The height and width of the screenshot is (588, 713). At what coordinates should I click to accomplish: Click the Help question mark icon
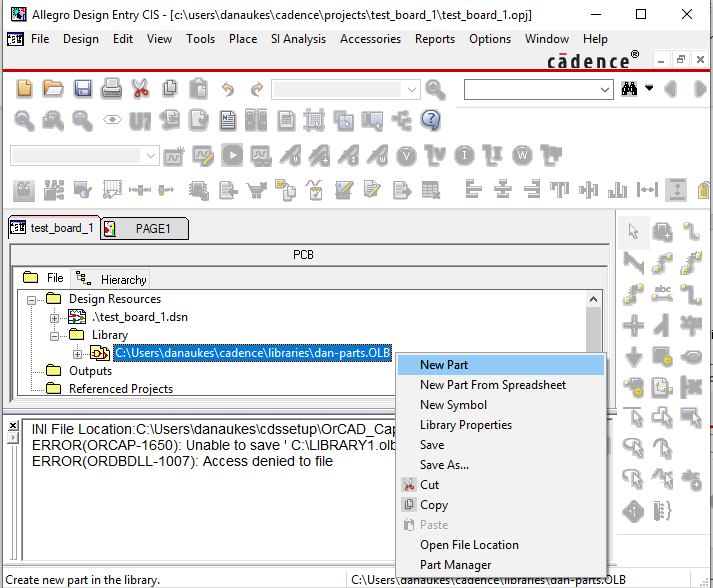431,121
